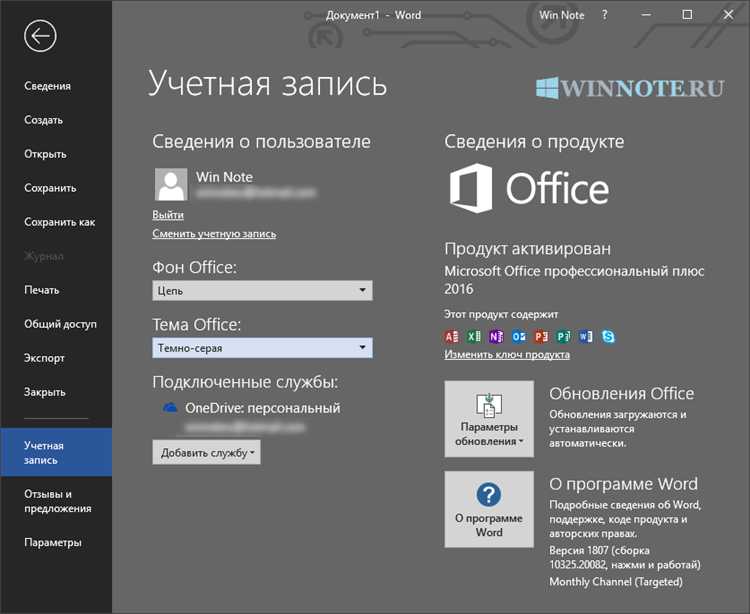Select Открыть in the sidebar
The image size is (750, 614).
click(45, 154)
